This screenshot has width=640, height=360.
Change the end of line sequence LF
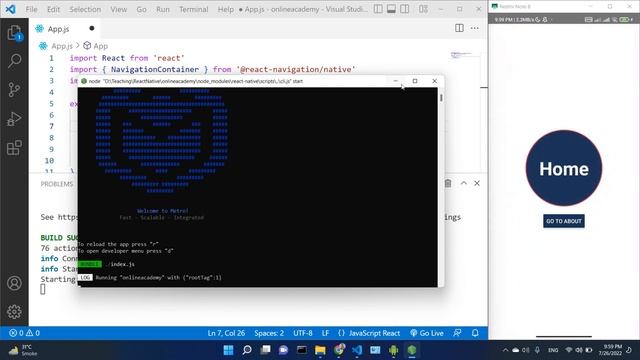(x=325, y=333)
